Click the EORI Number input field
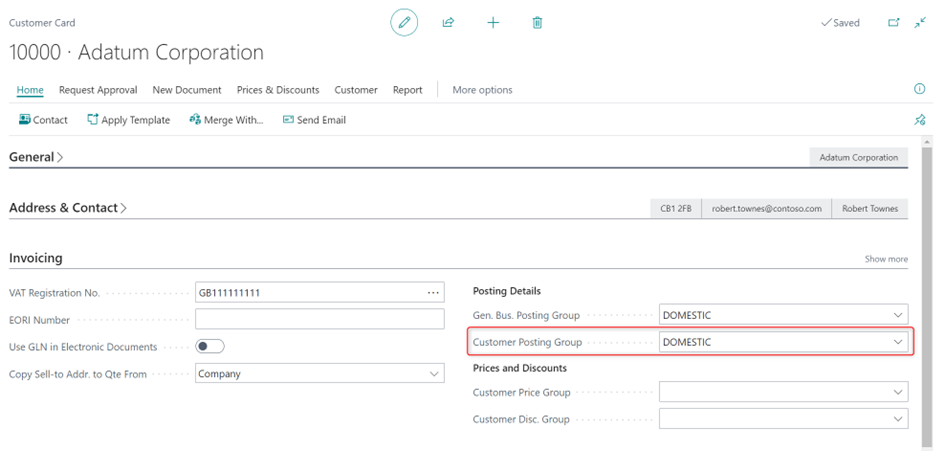The height and width of the screenshot is (451, 945). pos(319,319)
